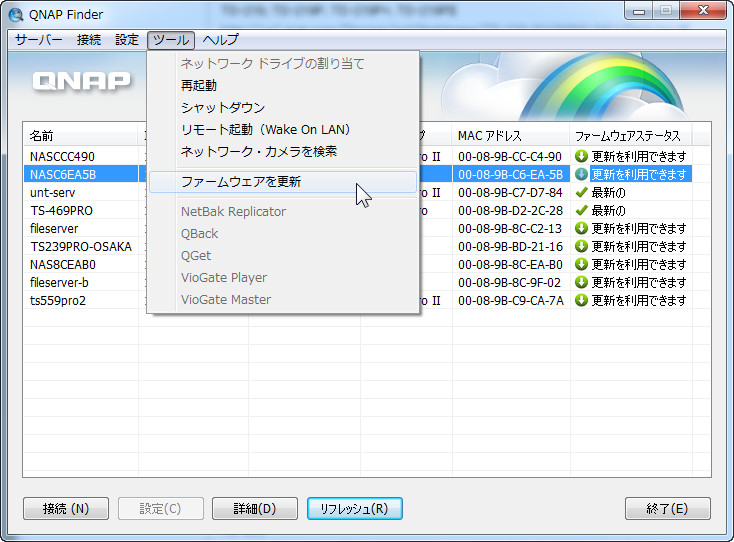Open the サーバー menu

(x=38, y=40)
